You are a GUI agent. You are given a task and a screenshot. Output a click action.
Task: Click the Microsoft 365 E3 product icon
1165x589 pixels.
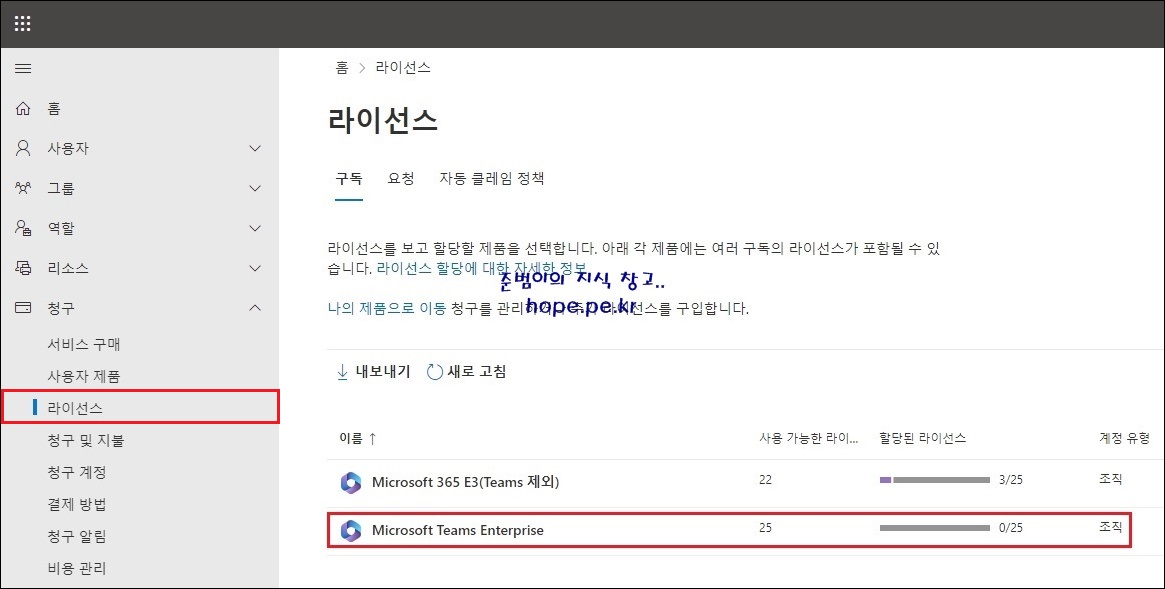pos(351,483)
